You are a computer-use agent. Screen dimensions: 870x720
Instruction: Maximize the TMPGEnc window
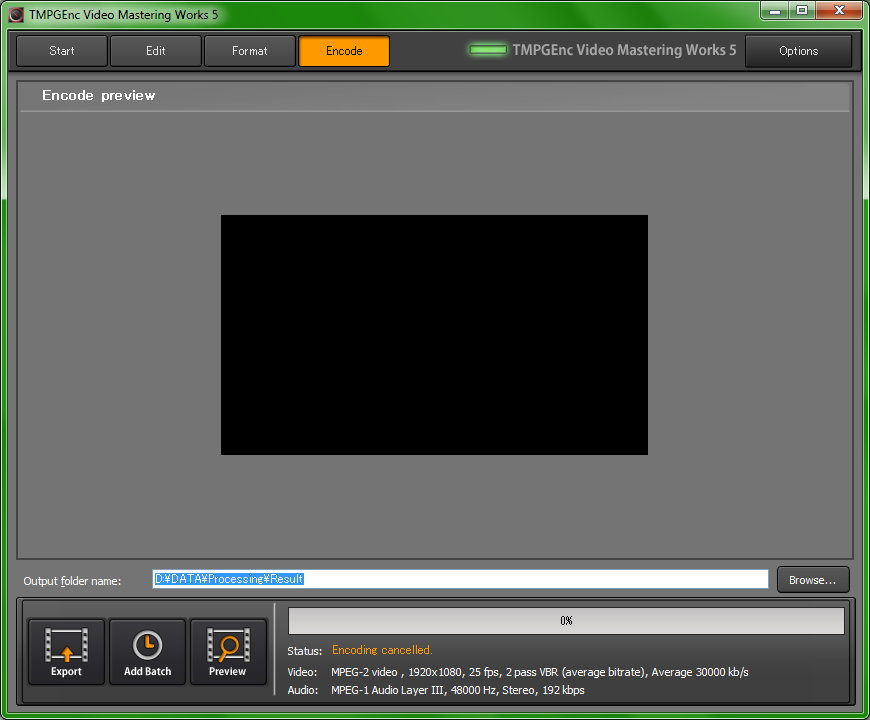coord(802,11)
